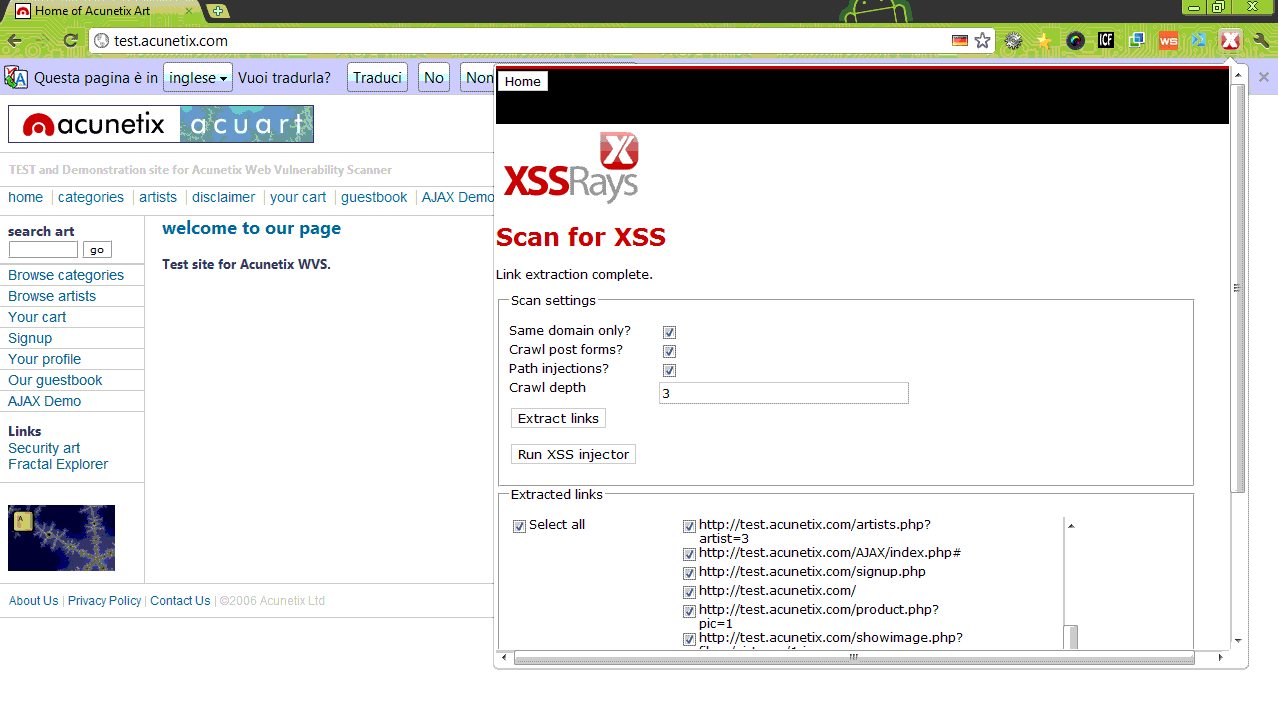1278x707 pixels.
Task: Click the blue arrow extension icon
Action: (1199, 41)
